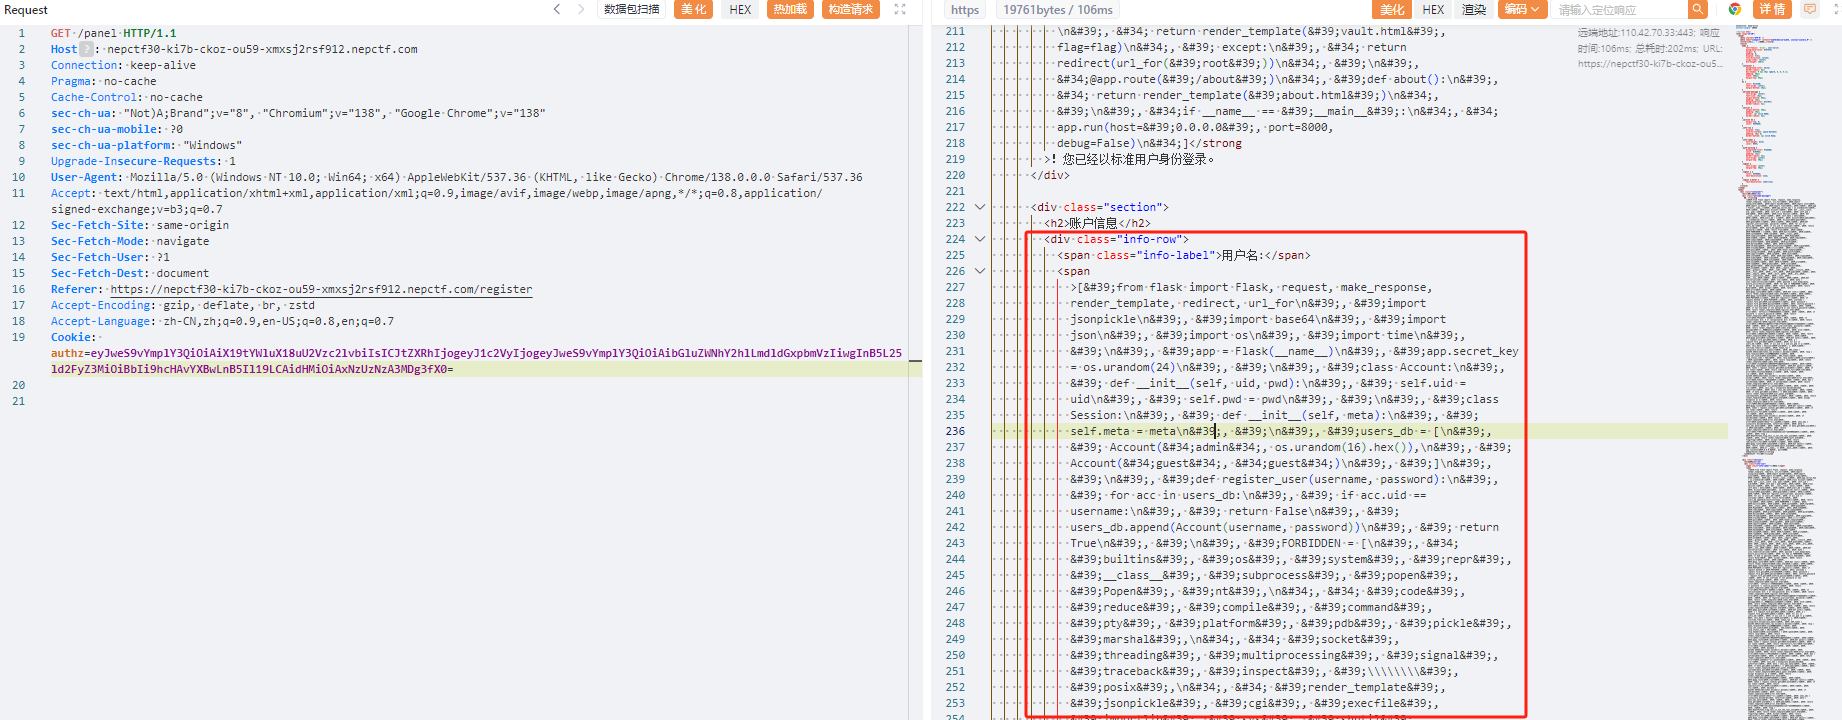Open the 详情 details button
Viewport: 1842px width, 720px height.
(x=1772, y=9)
